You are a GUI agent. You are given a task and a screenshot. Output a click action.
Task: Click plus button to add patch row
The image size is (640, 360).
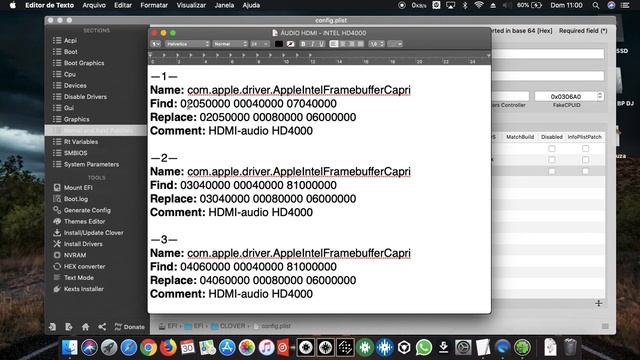pos(598,303)
